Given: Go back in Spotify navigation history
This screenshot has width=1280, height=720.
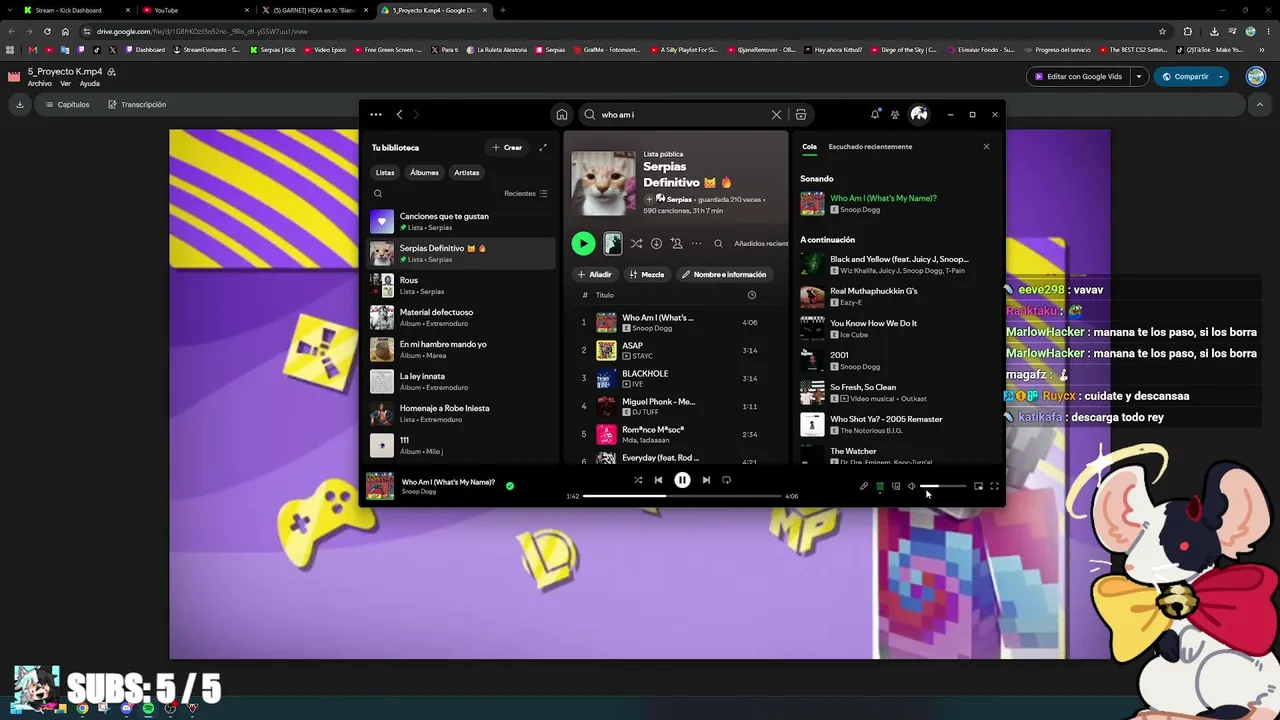Looking at the screenshot, I should (x=399, y=115).
